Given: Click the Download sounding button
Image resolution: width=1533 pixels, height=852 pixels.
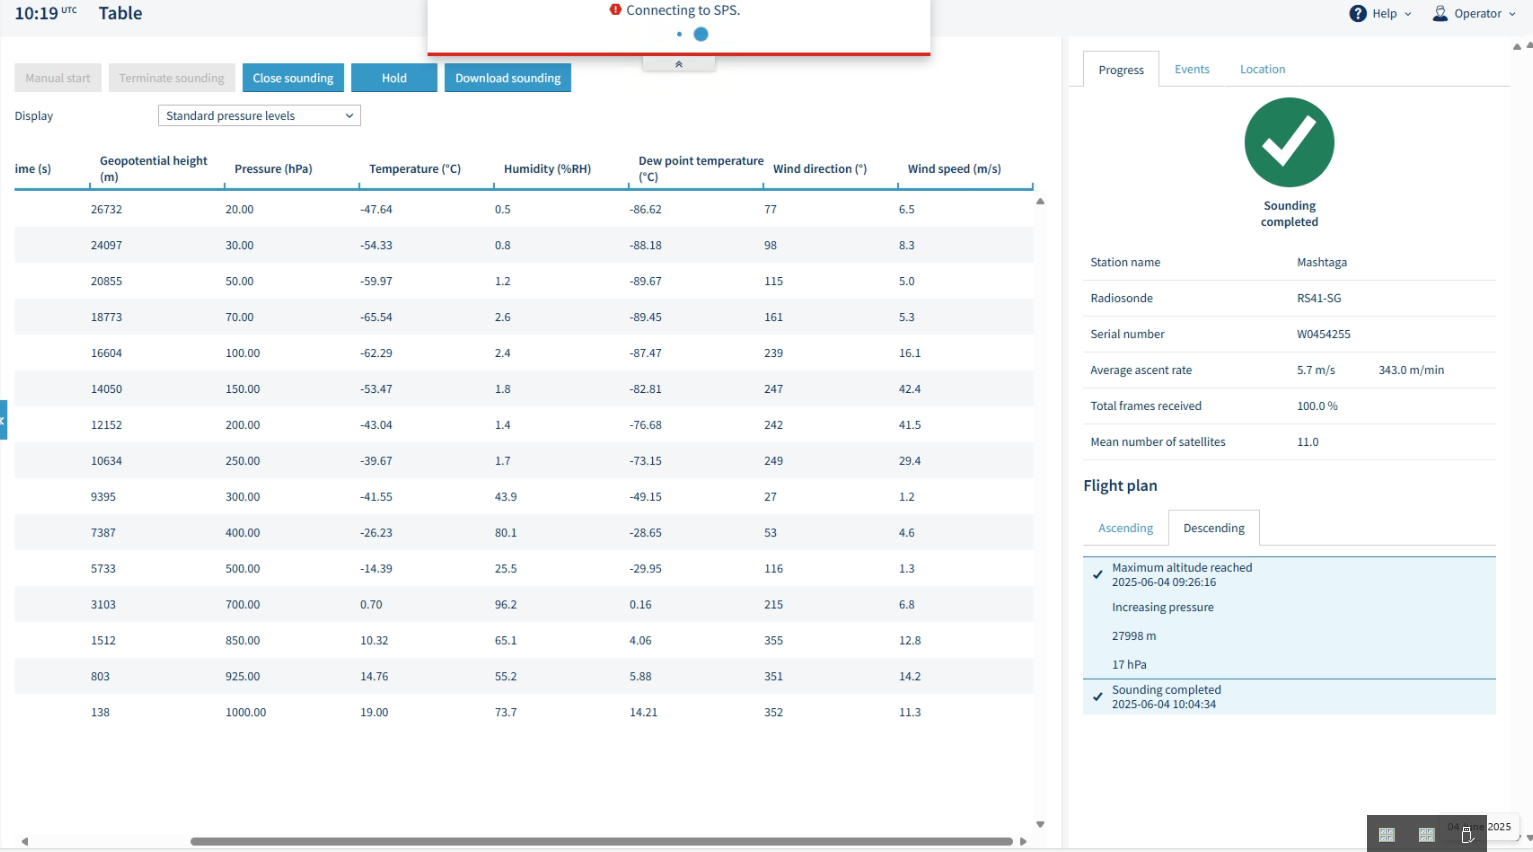Looking at the screenshot, I should (508, 78).
